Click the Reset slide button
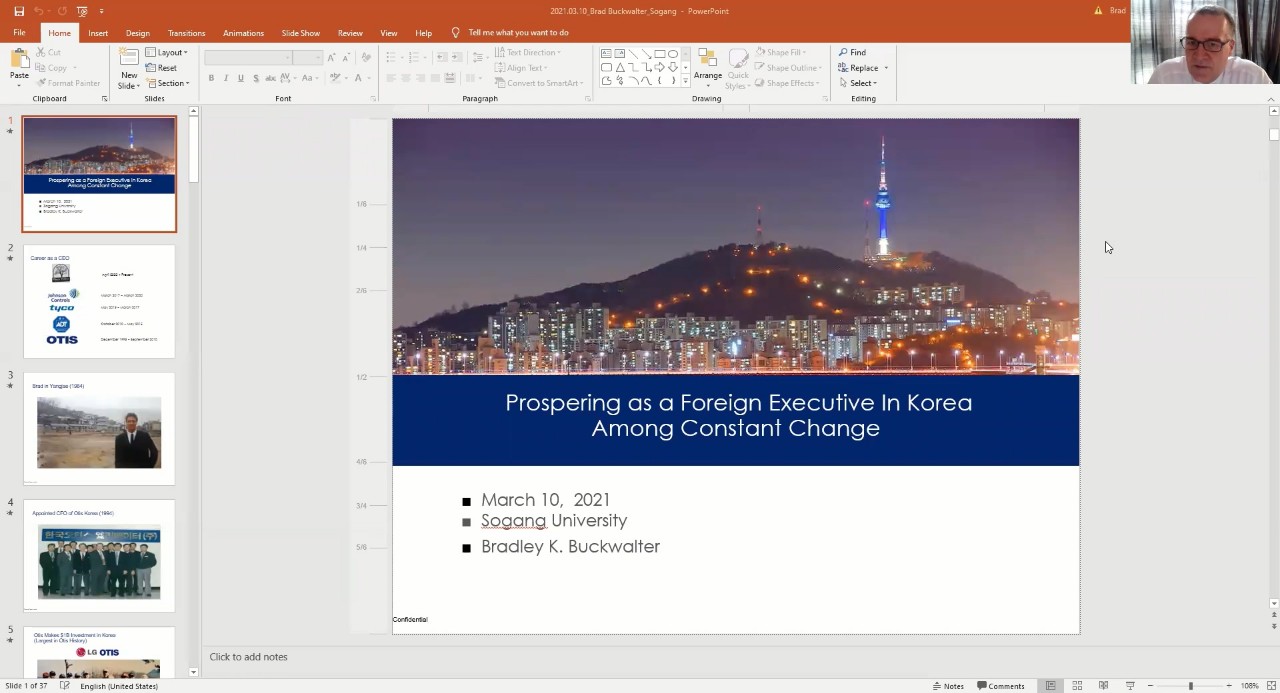The image size is (1280, 693). pos(161,68)
